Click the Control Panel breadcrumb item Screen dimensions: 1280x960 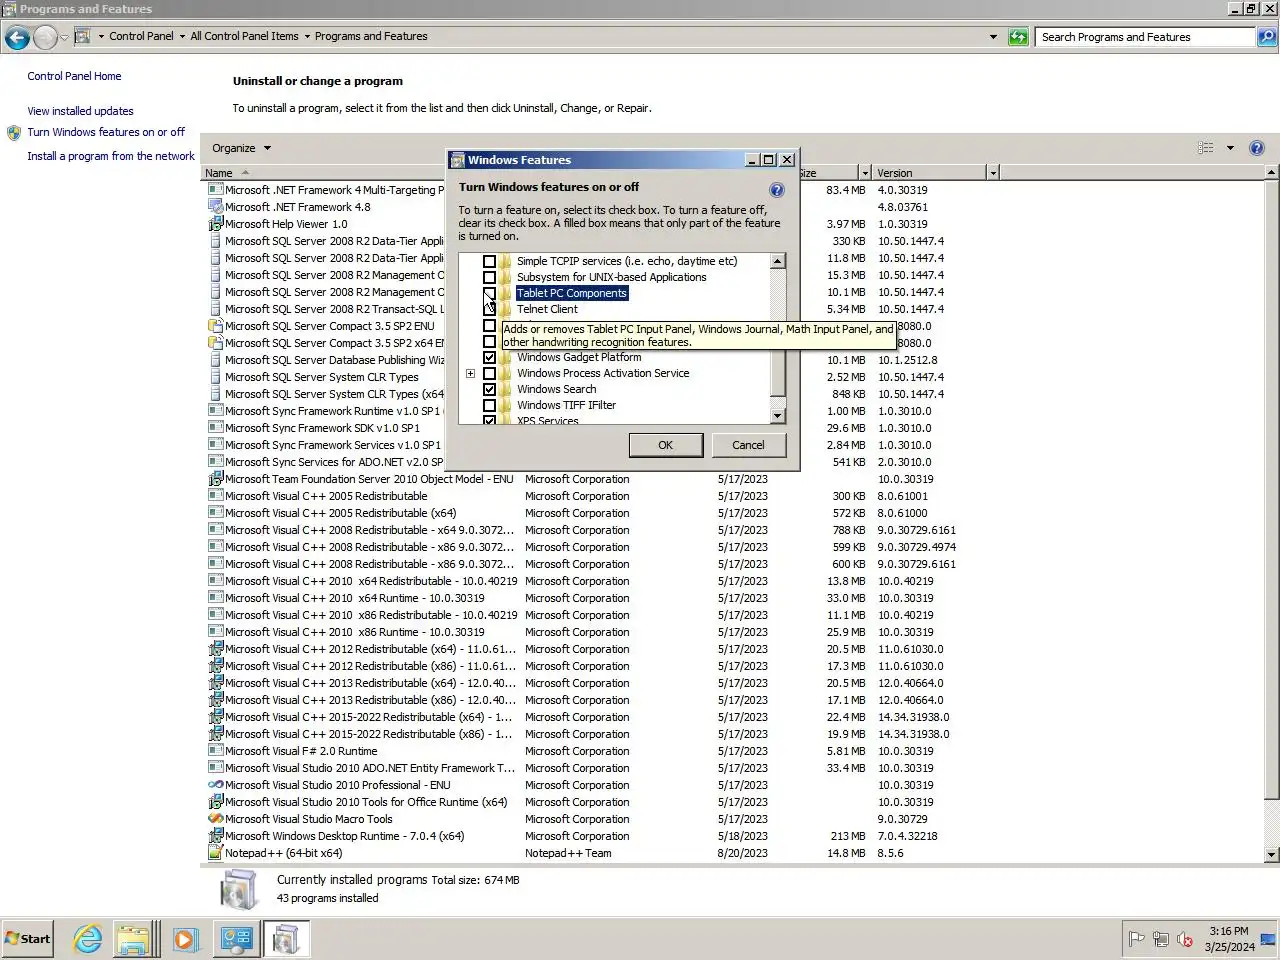click(x=141, y=36)
